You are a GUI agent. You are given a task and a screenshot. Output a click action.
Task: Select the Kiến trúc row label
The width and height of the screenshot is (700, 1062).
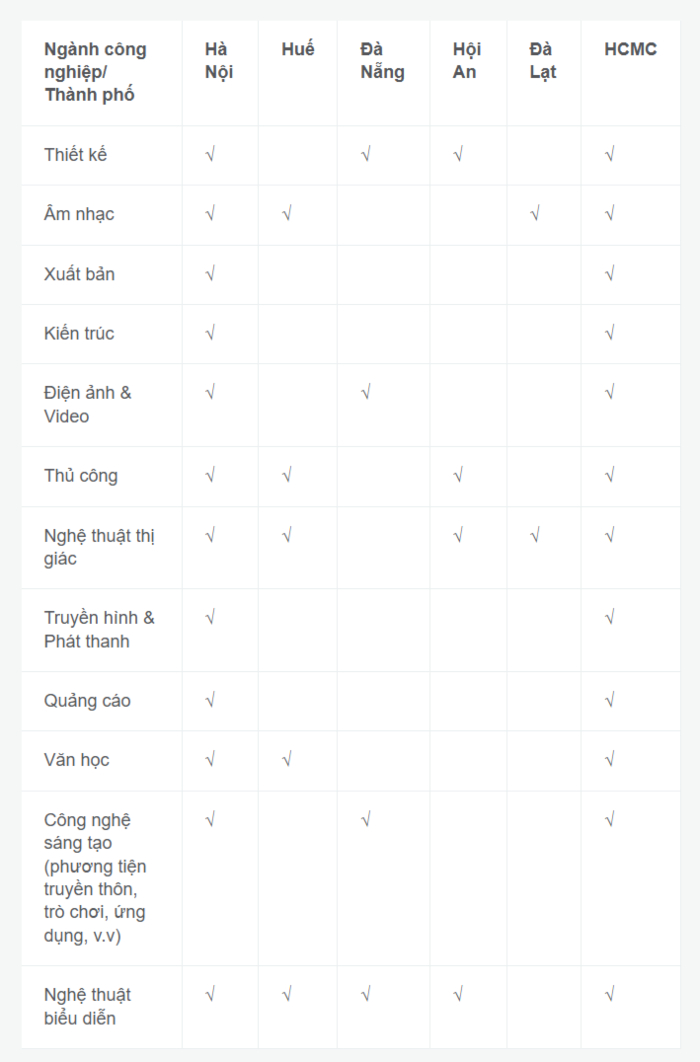click(x=79, y=333)
